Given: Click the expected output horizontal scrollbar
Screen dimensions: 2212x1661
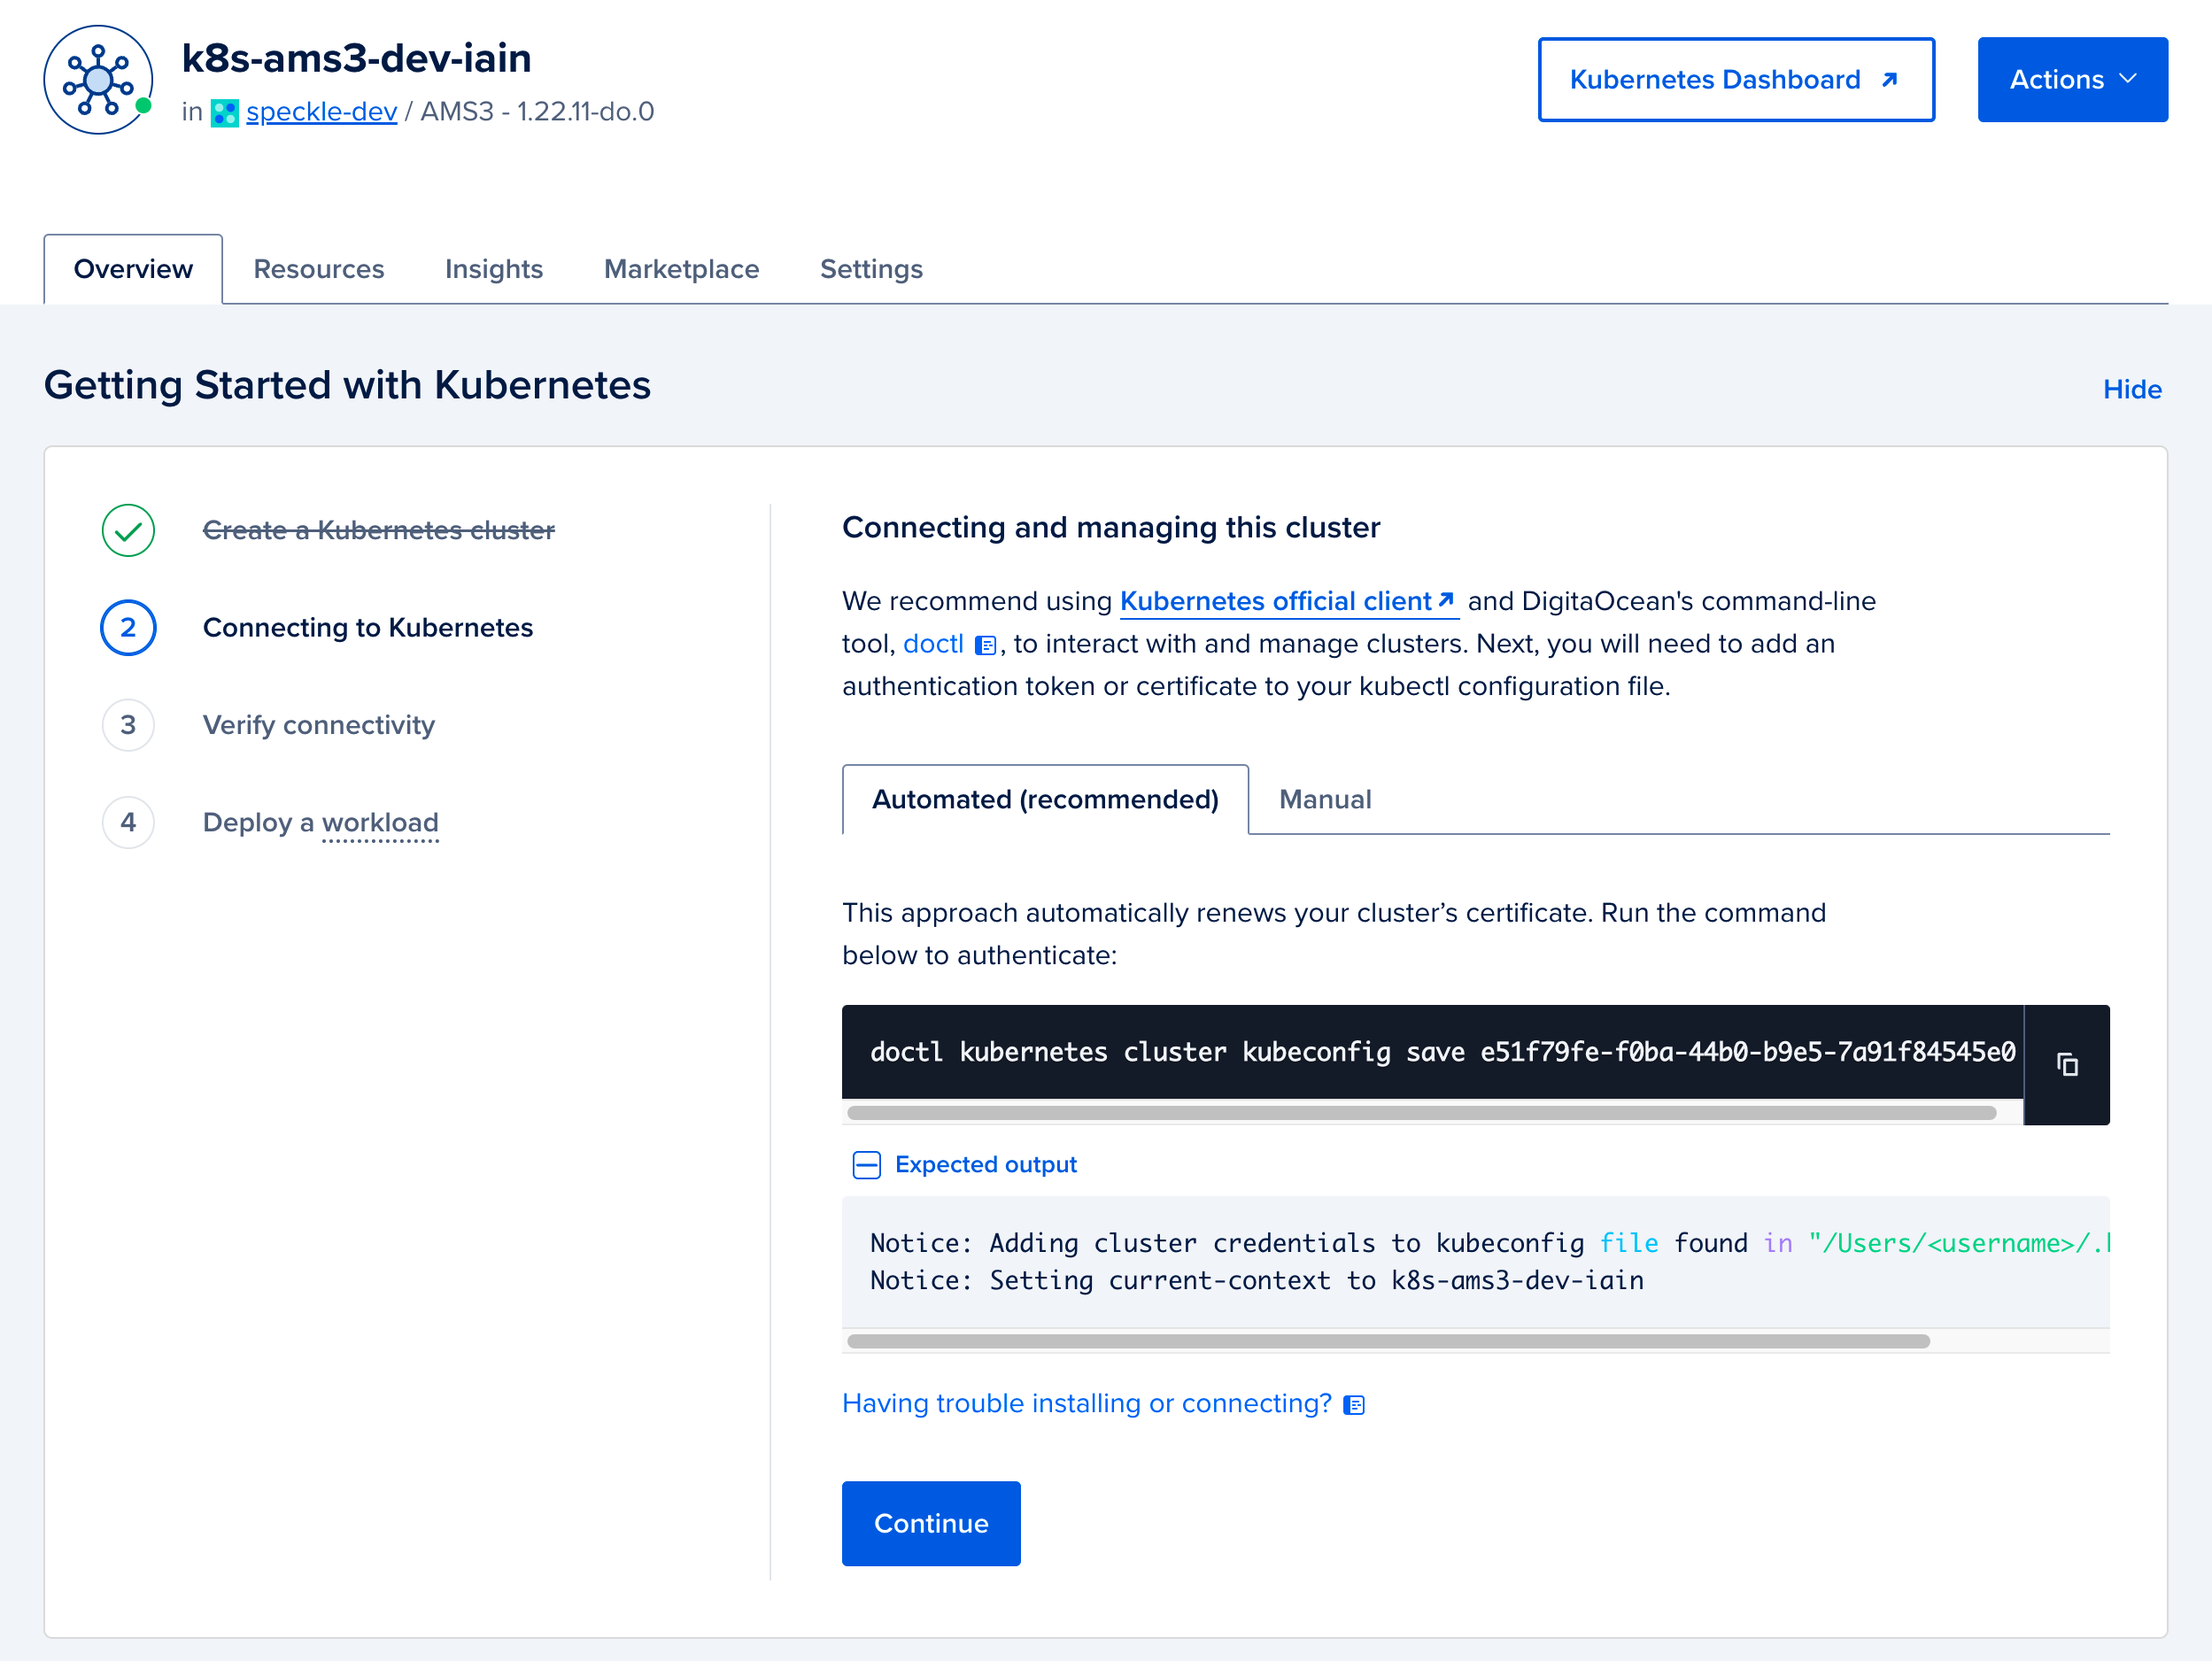Looking at the screenshot, I should tap(1387, 1341).
